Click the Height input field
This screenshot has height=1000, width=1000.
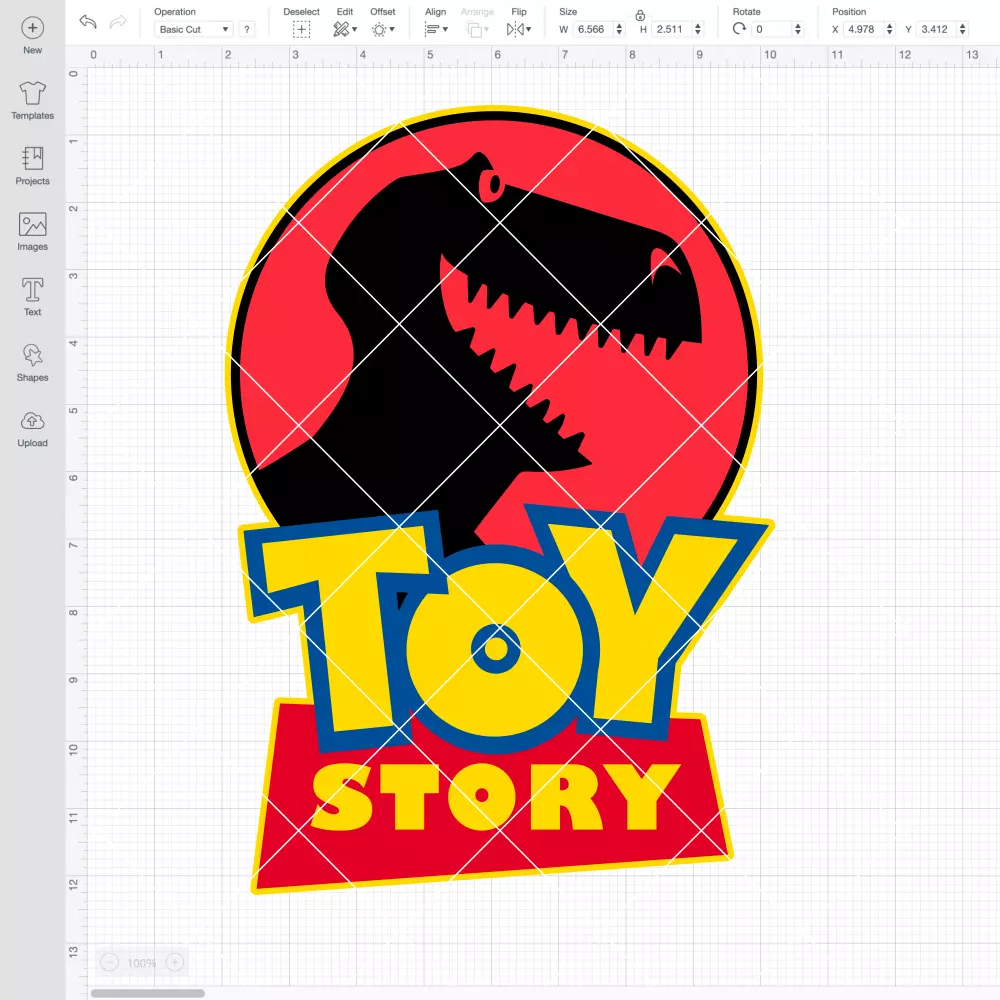671,29
